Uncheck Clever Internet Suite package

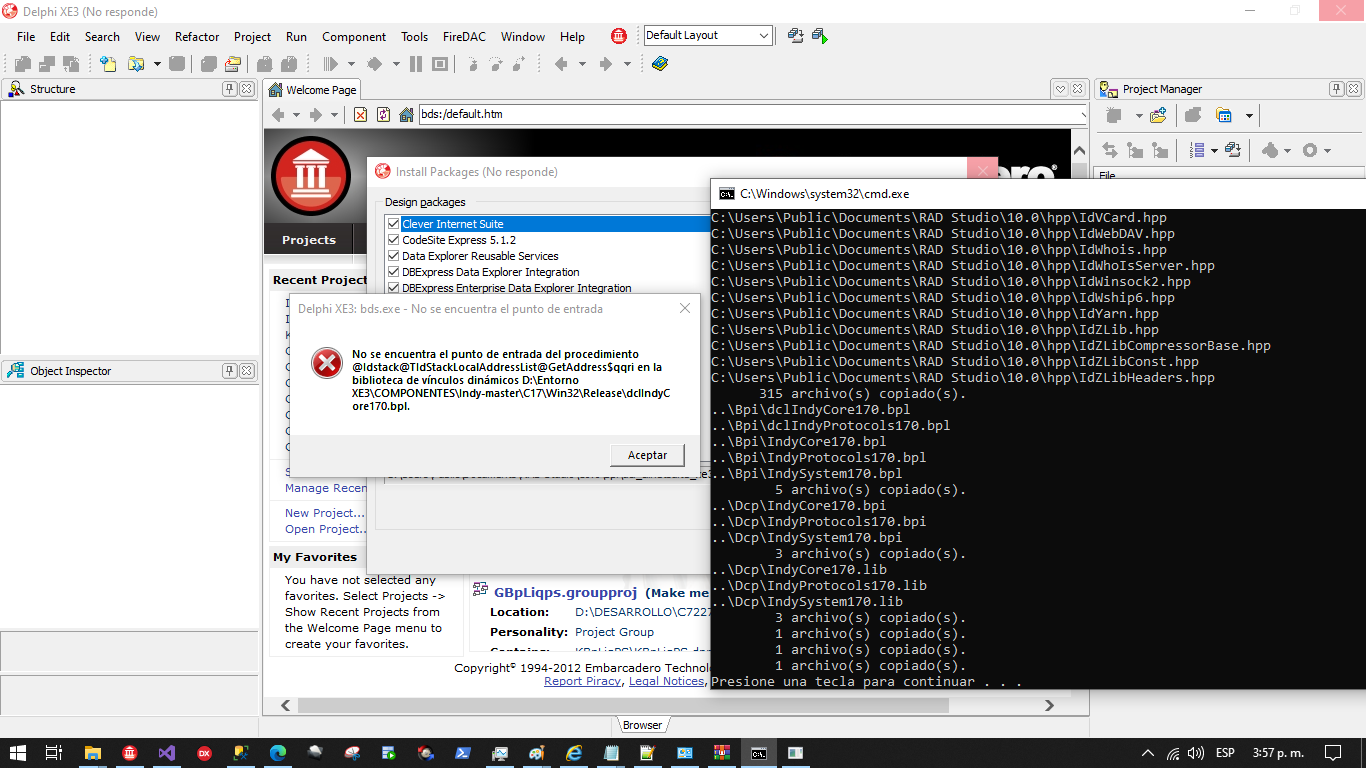coord(394,224)
